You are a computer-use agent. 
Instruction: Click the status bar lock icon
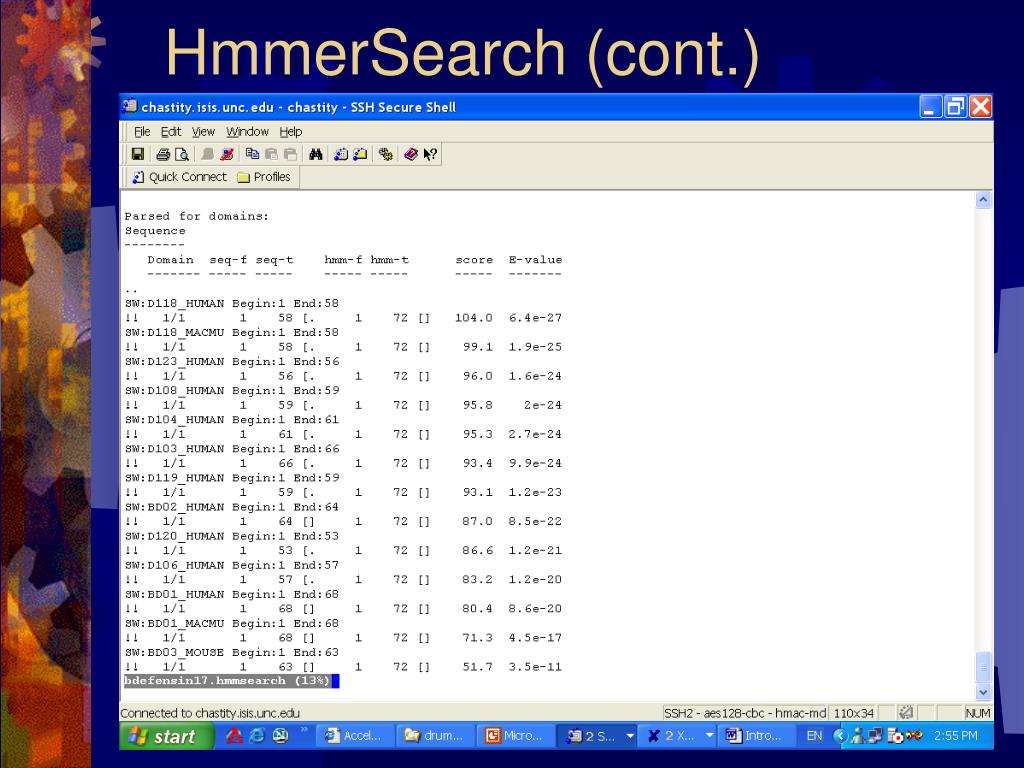pyautogui.click(x=905, y=713)
